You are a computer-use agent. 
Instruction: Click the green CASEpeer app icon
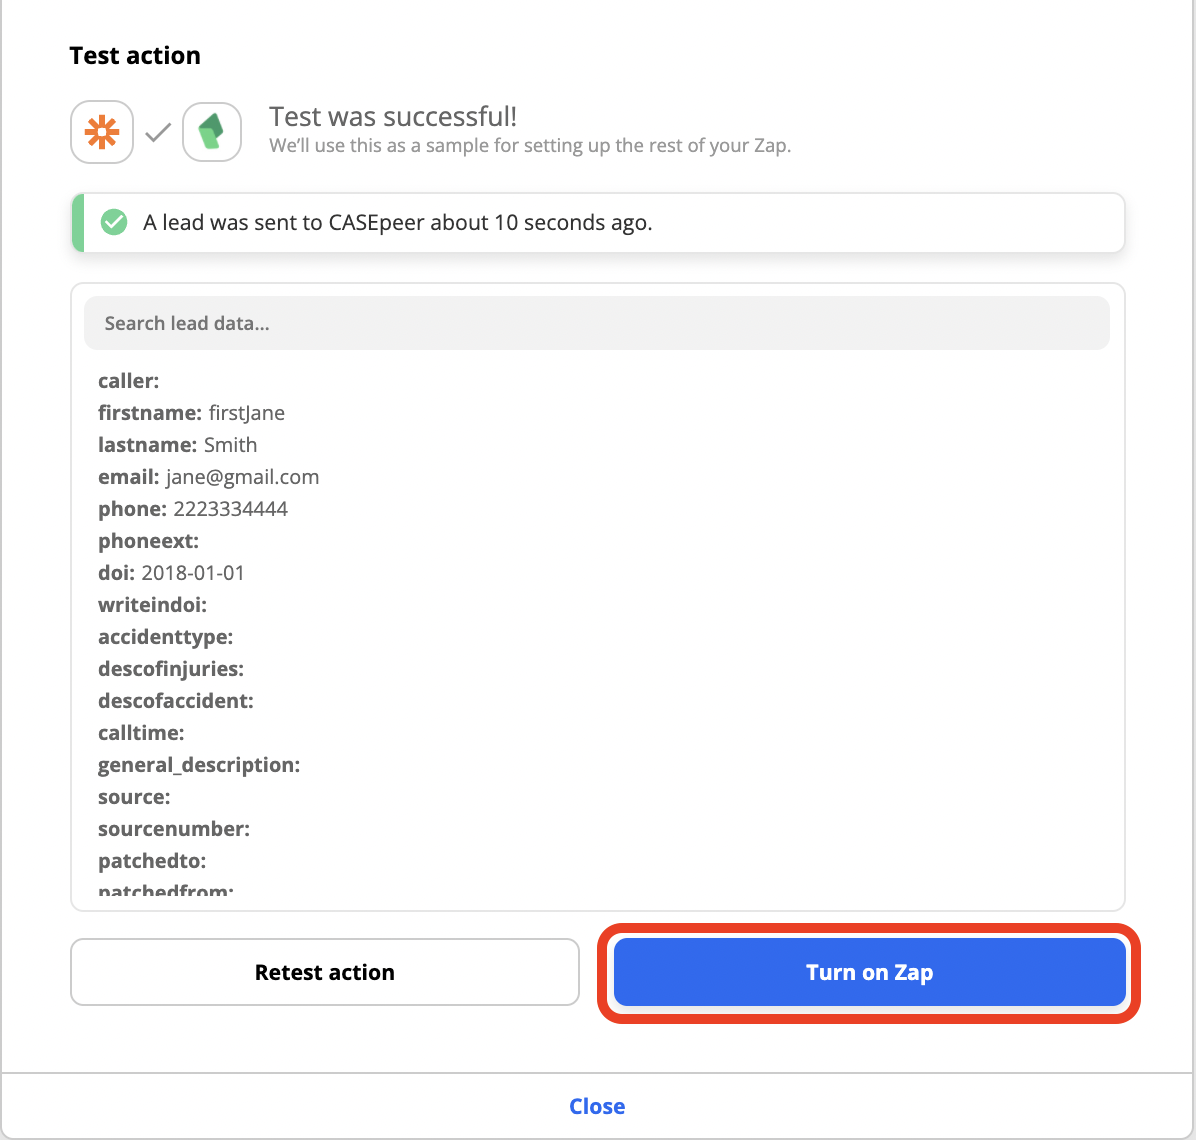(212, 132)
